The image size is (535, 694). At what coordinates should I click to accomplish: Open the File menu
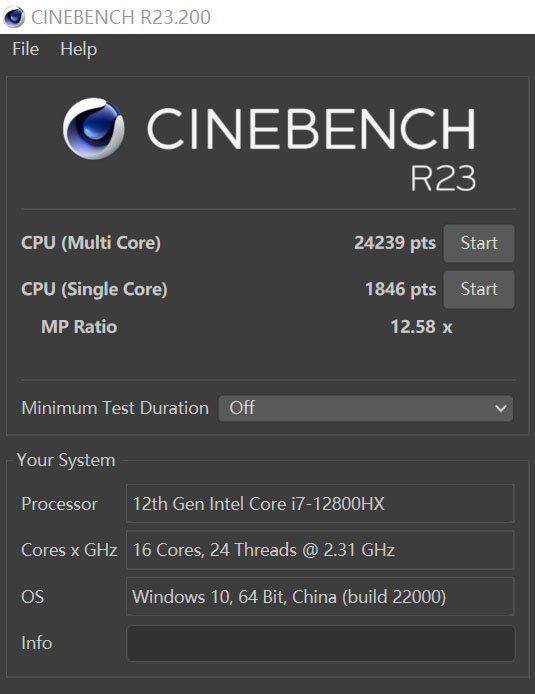26,49
